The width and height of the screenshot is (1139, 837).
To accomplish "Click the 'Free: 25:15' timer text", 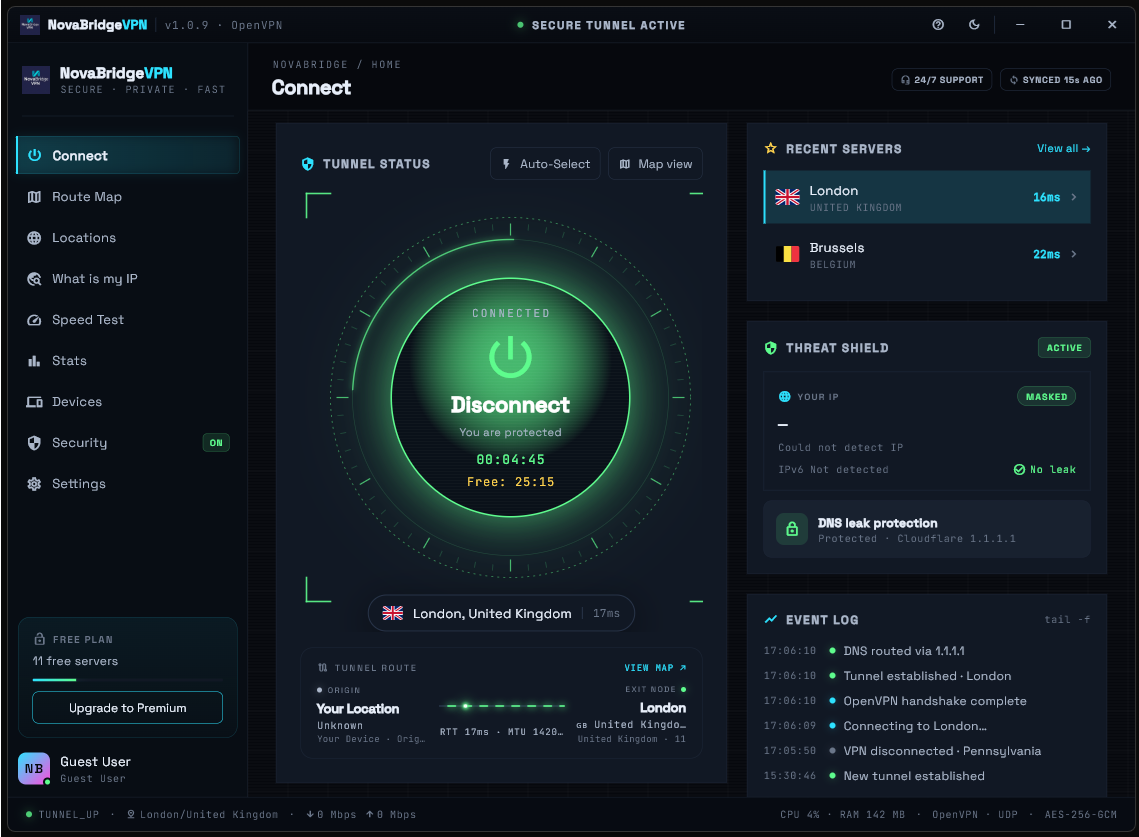I will (x=510, y=482).
